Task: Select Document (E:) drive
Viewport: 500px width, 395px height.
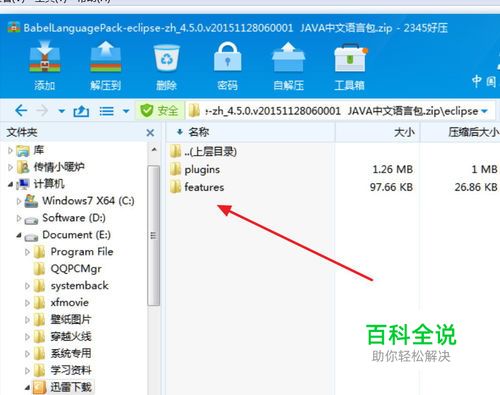Action: pyautogui.click(x=76, y=235)
